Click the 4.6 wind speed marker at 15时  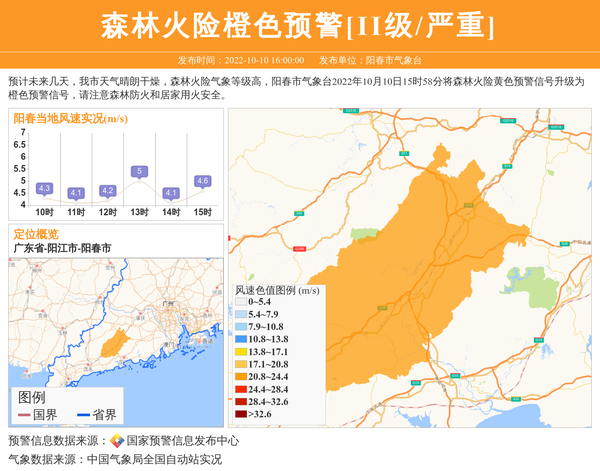(202, 181)
